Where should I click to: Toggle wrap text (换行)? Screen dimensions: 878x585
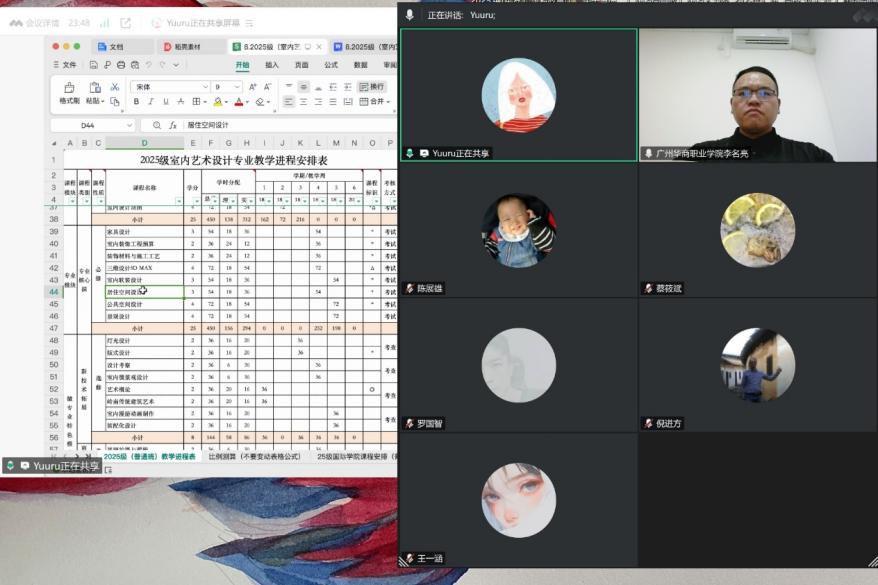371,87
